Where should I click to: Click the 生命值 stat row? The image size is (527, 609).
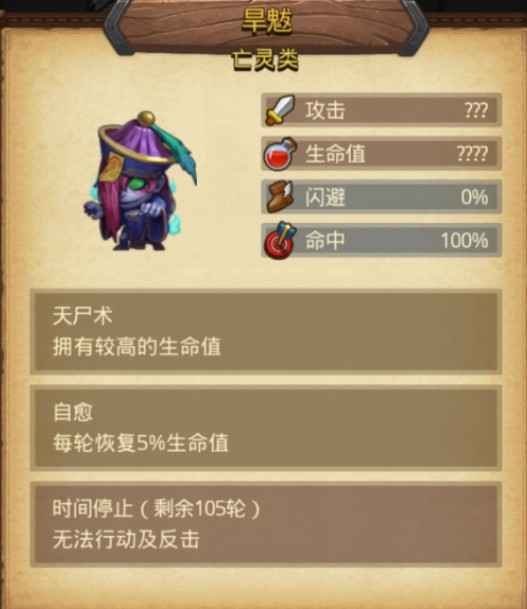coord(381,153)
